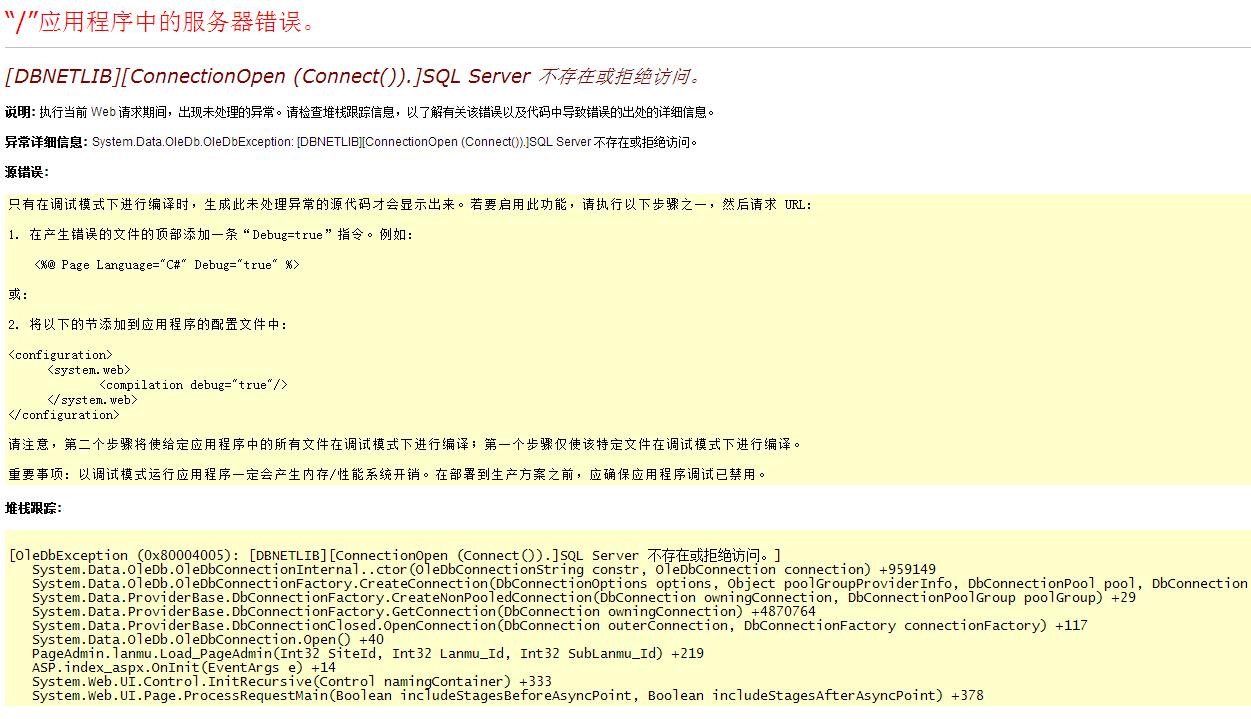
Task: Click the opening <configuration> tag line
Action: (60, 354)
